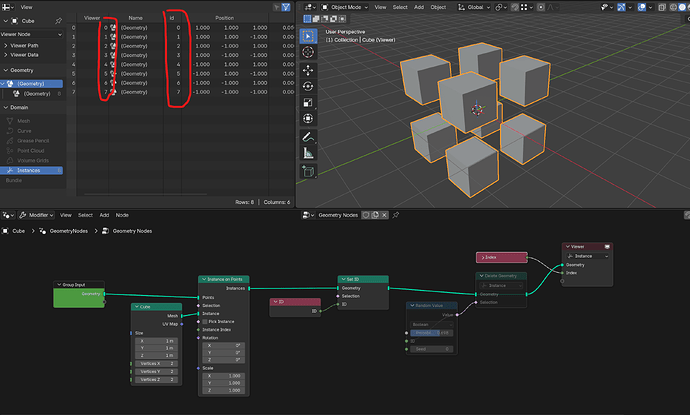Screen dimensions: 690x415
Task: Click the Viewer node header icon
Action: coord(607,246)
